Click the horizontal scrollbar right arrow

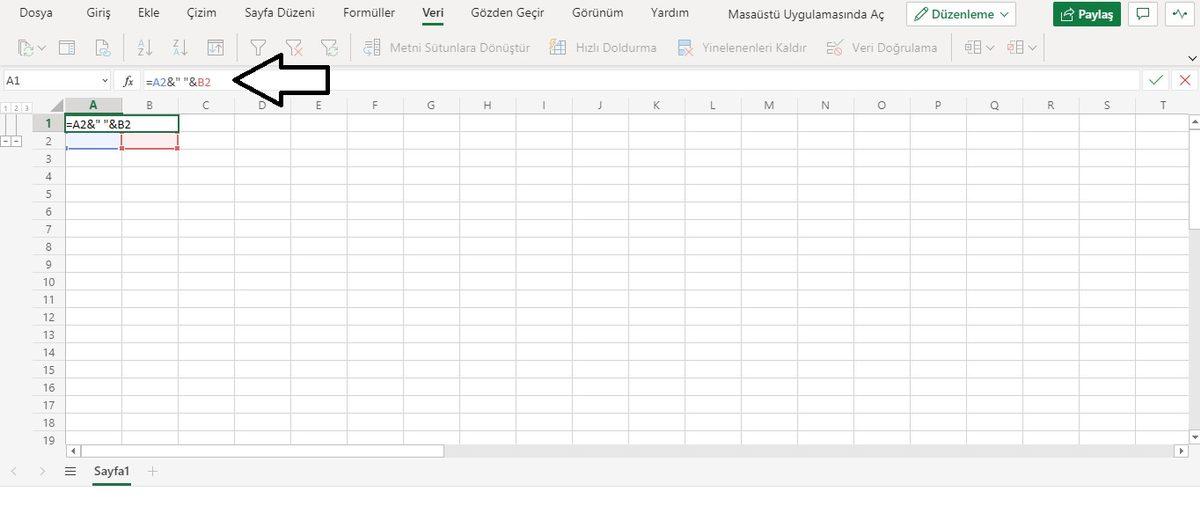(x=1182, y=451)
